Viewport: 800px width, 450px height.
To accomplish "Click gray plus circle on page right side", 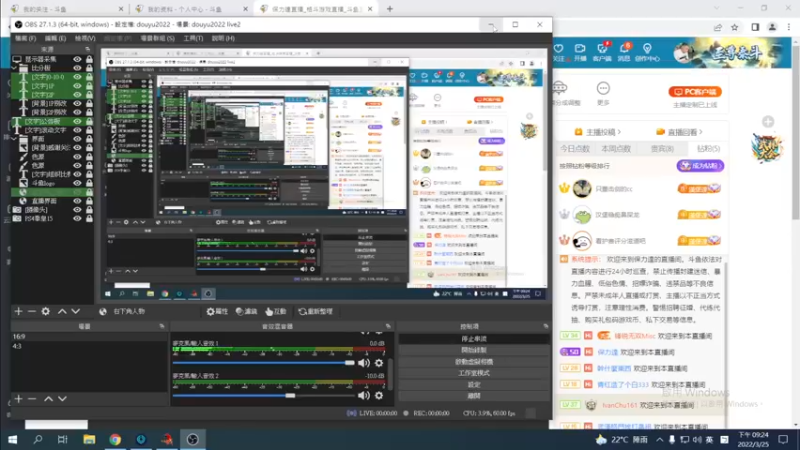I will pyautogui.click(x=768, y=121).
